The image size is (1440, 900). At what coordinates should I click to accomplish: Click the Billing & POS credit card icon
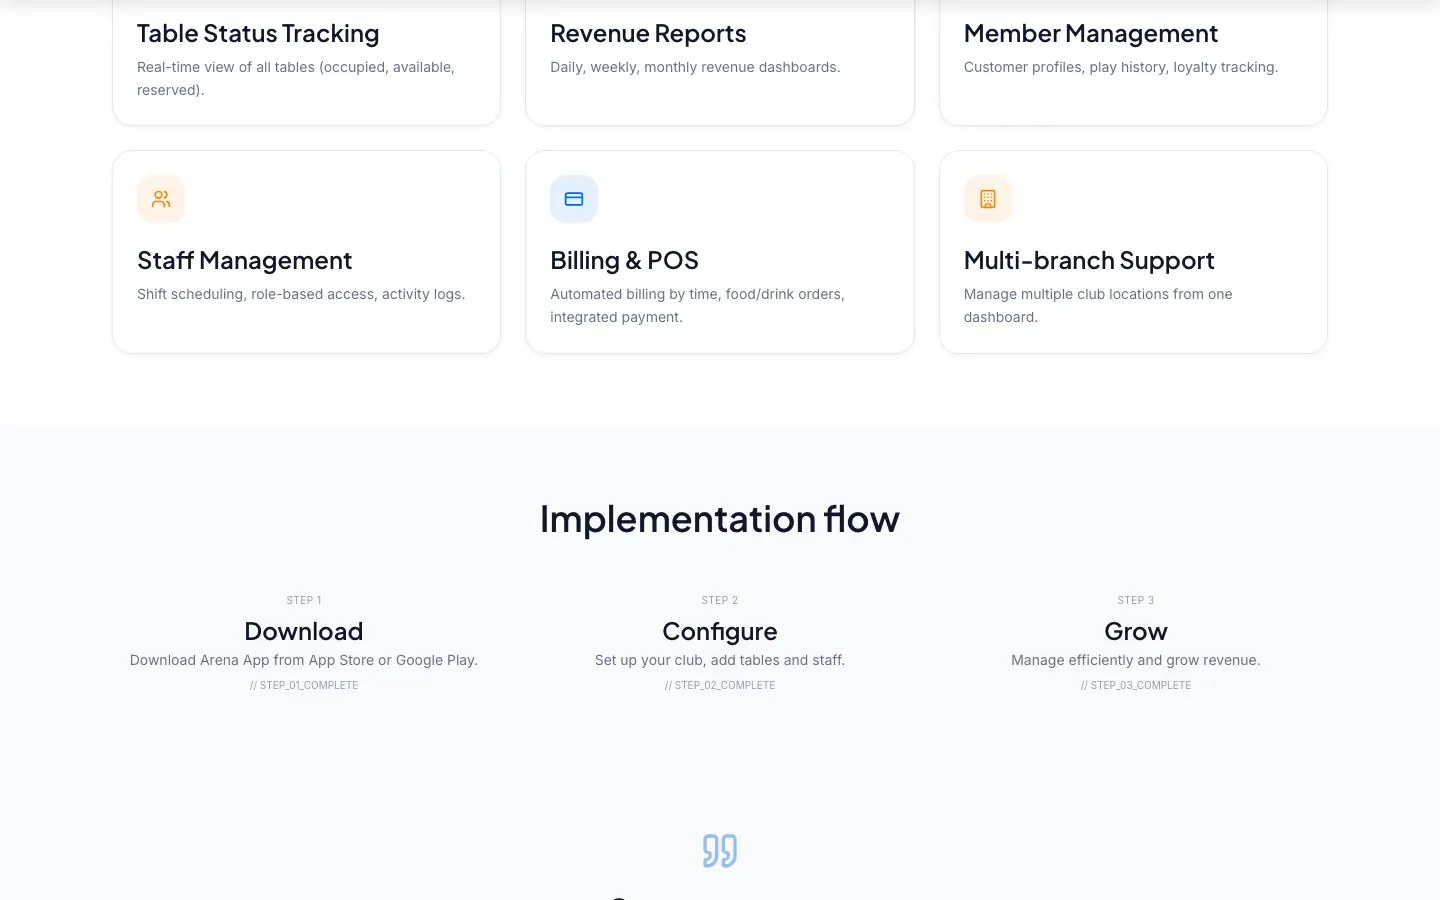574,199
